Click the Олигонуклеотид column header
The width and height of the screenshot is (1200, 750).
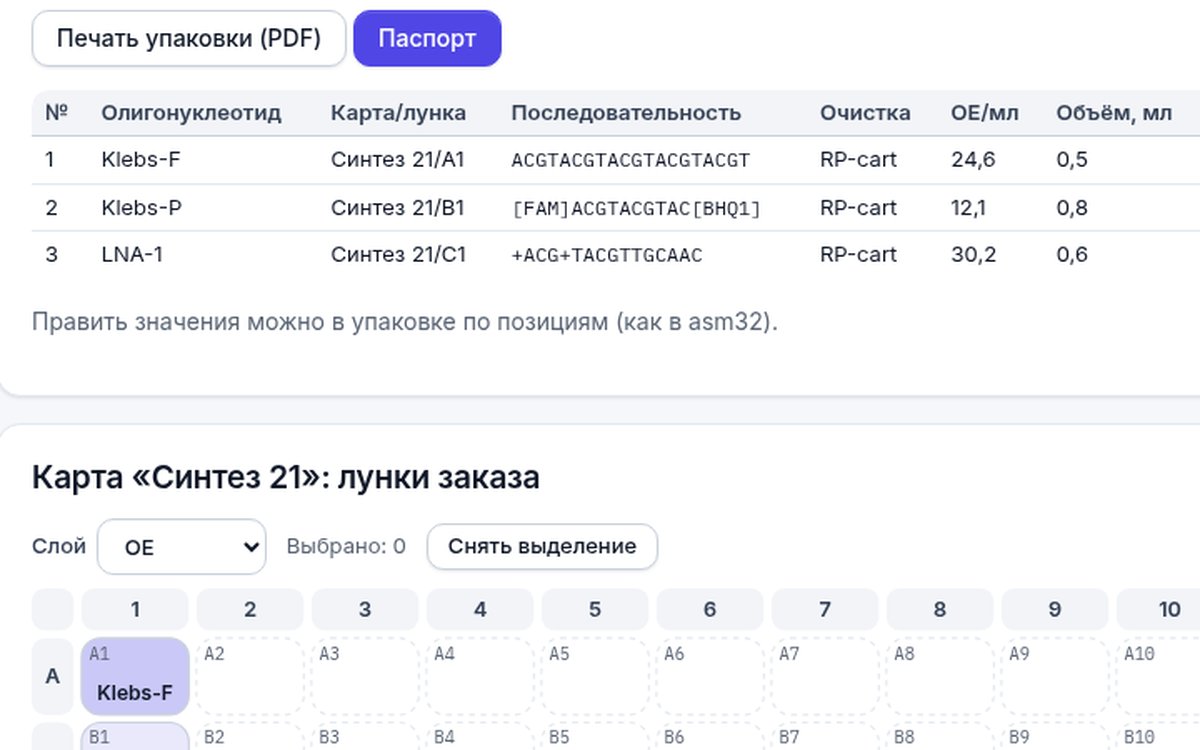191,113
